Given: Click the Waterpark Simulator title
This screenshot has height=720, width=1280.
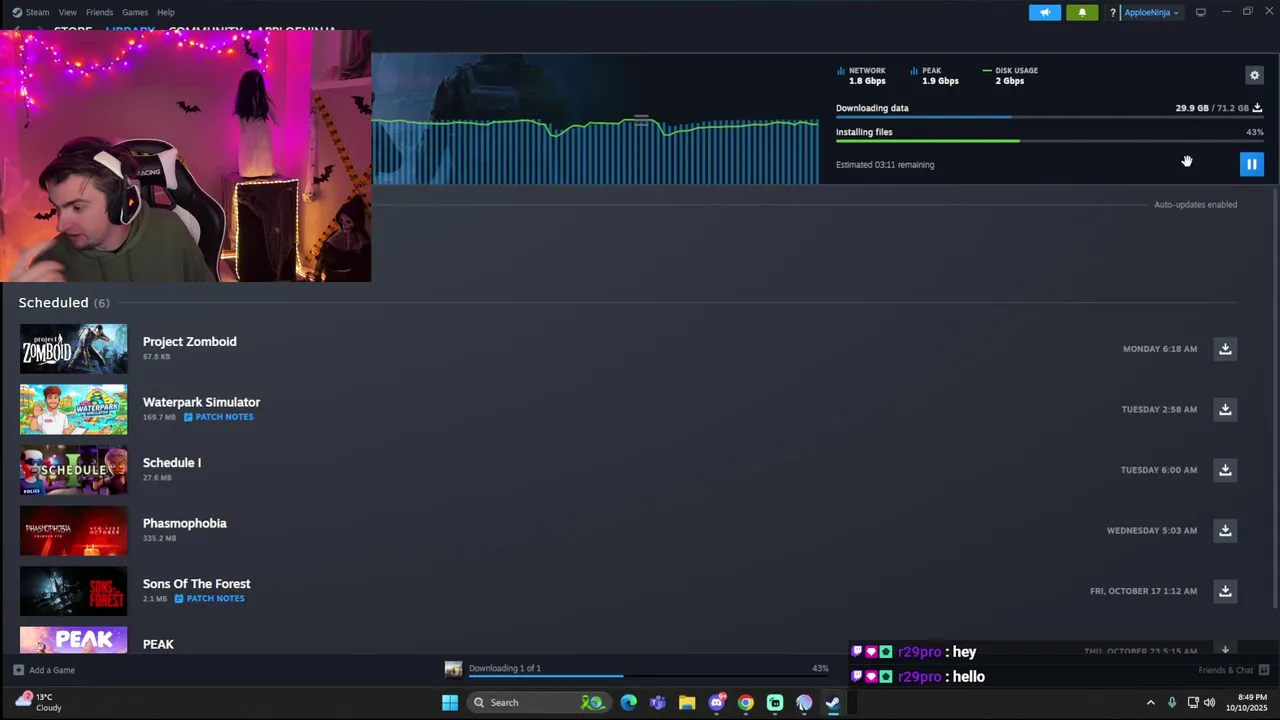Looking at the screenshot, I should (x=201, y=402).
